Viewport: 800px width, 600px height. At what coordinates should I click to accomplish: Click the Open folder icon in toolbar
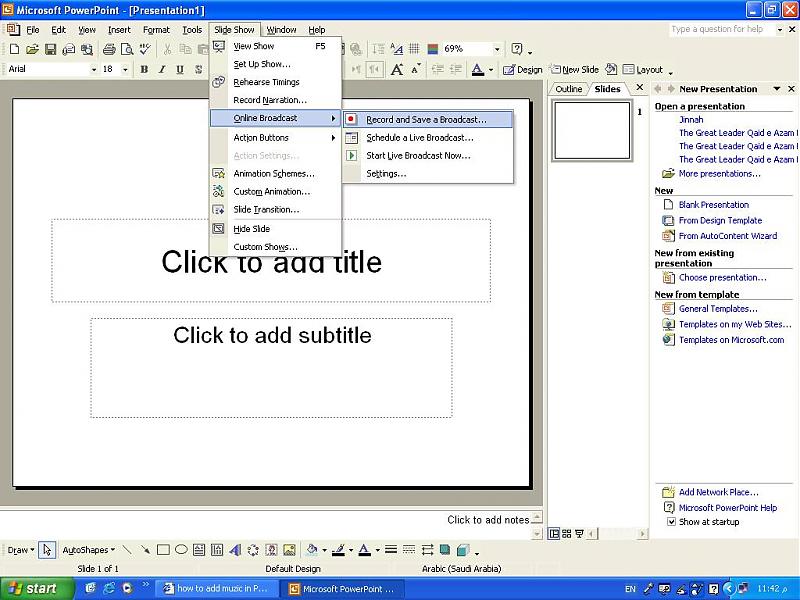click(x=32, y=49)
